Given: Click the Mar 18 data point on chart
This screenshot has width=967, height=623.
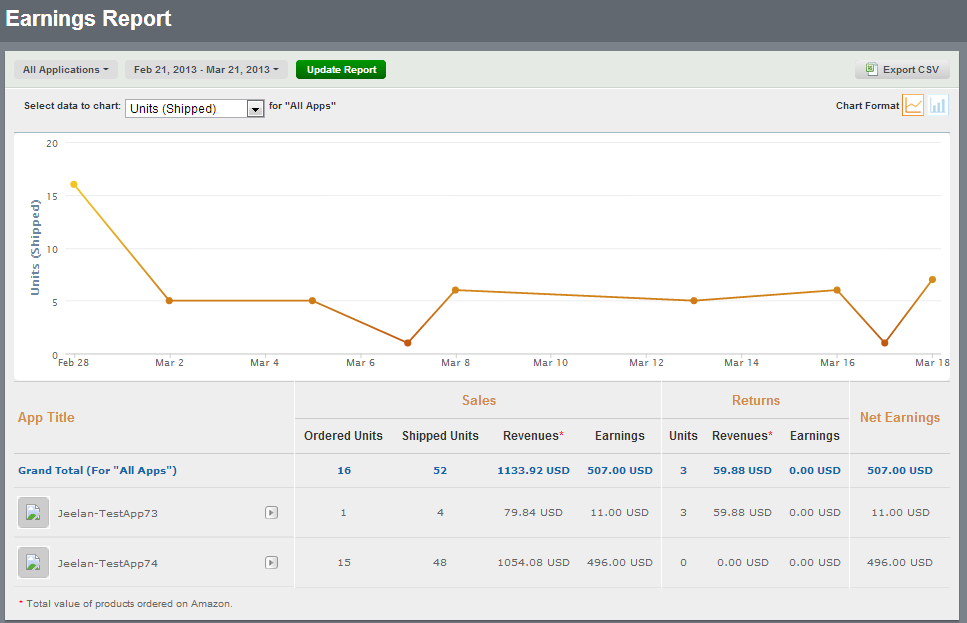Looking at the screenshot, I should coord(932,280).
